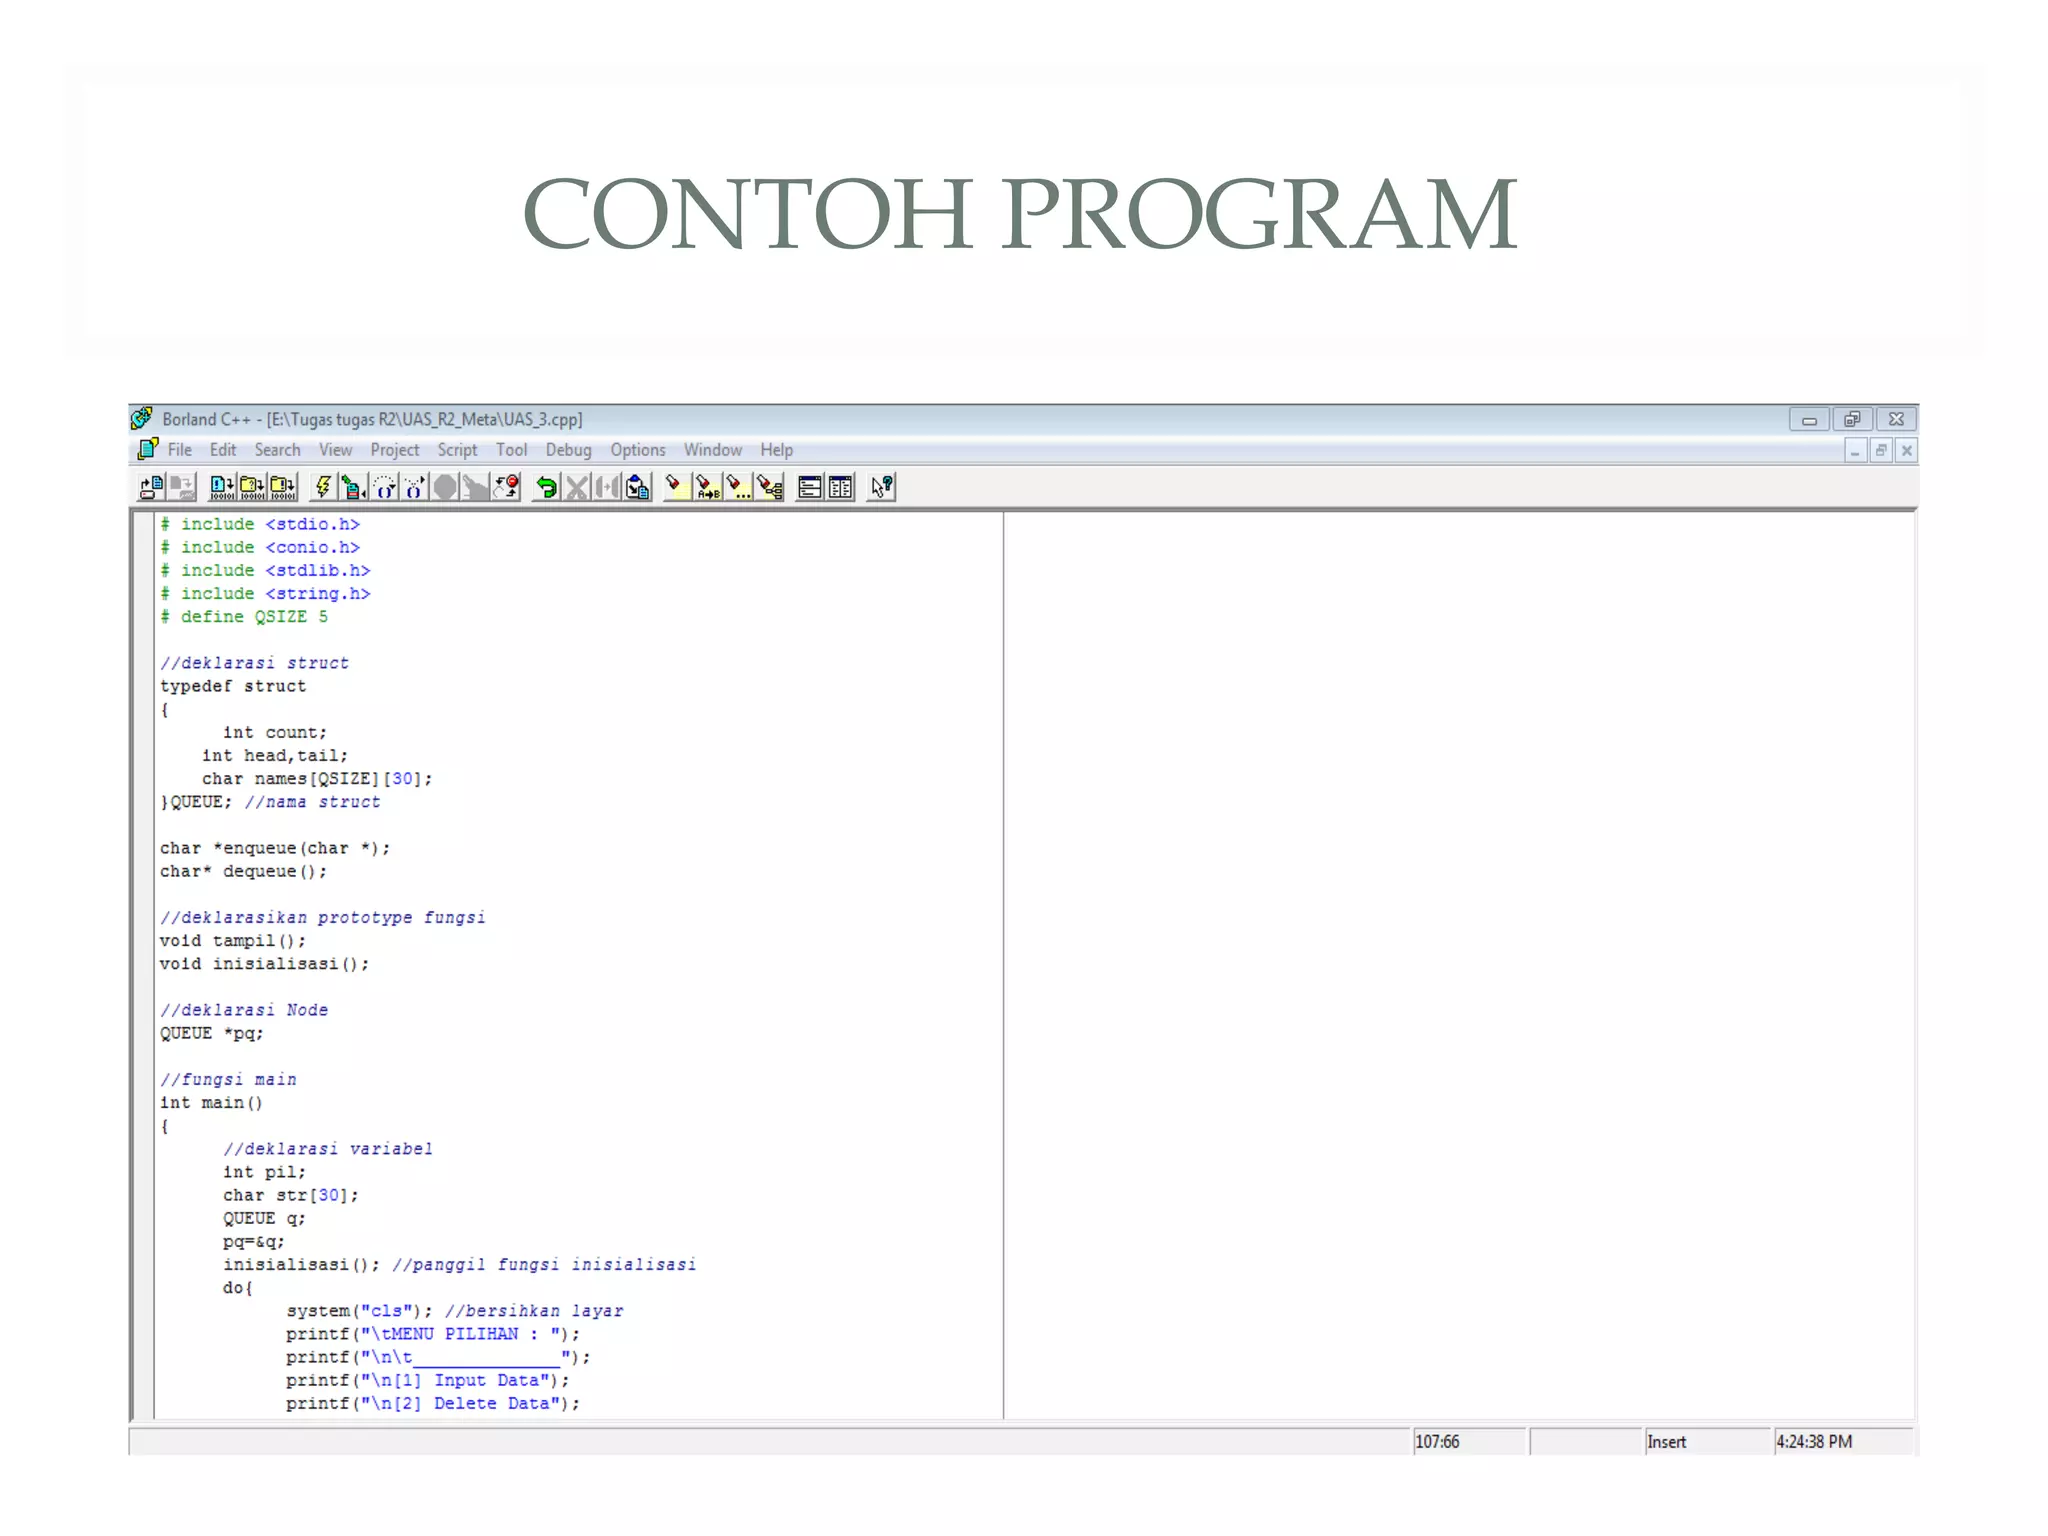Toggle breakpoint with the red stop-sign icon

pos(507,487)
